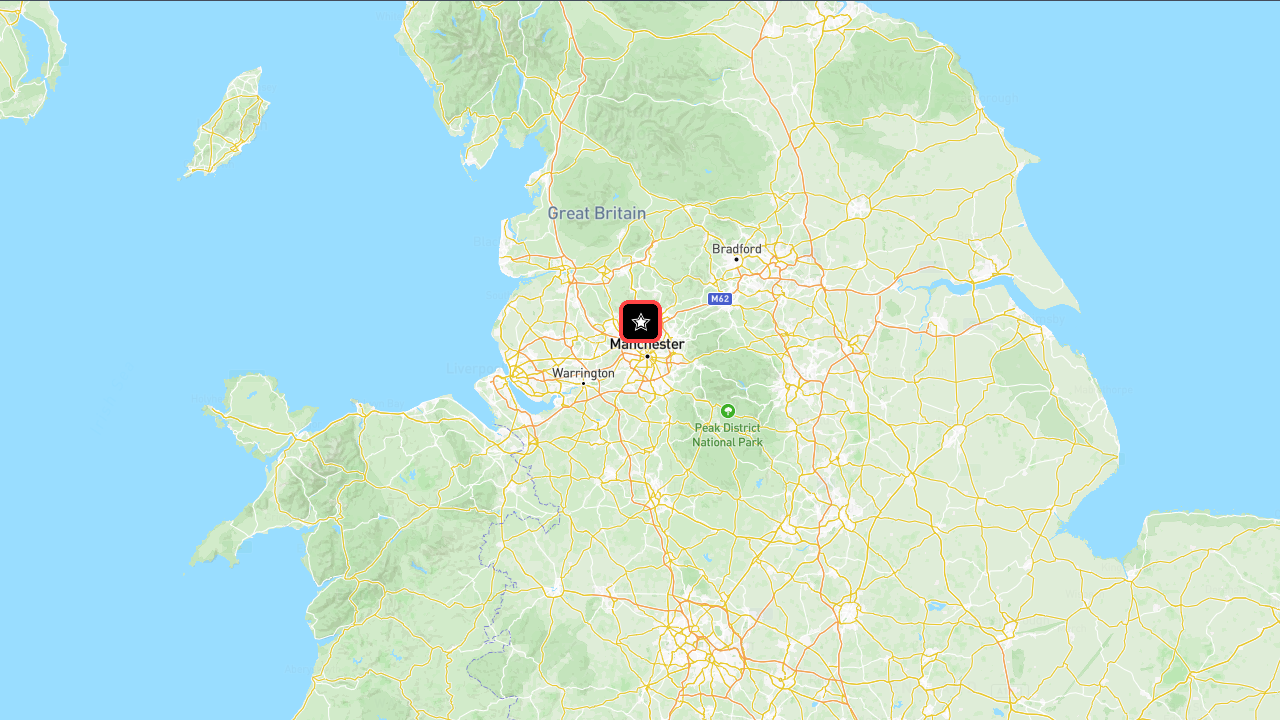1280x720 pixels.
Task: Click the Warrington place label
Action: 584,373
